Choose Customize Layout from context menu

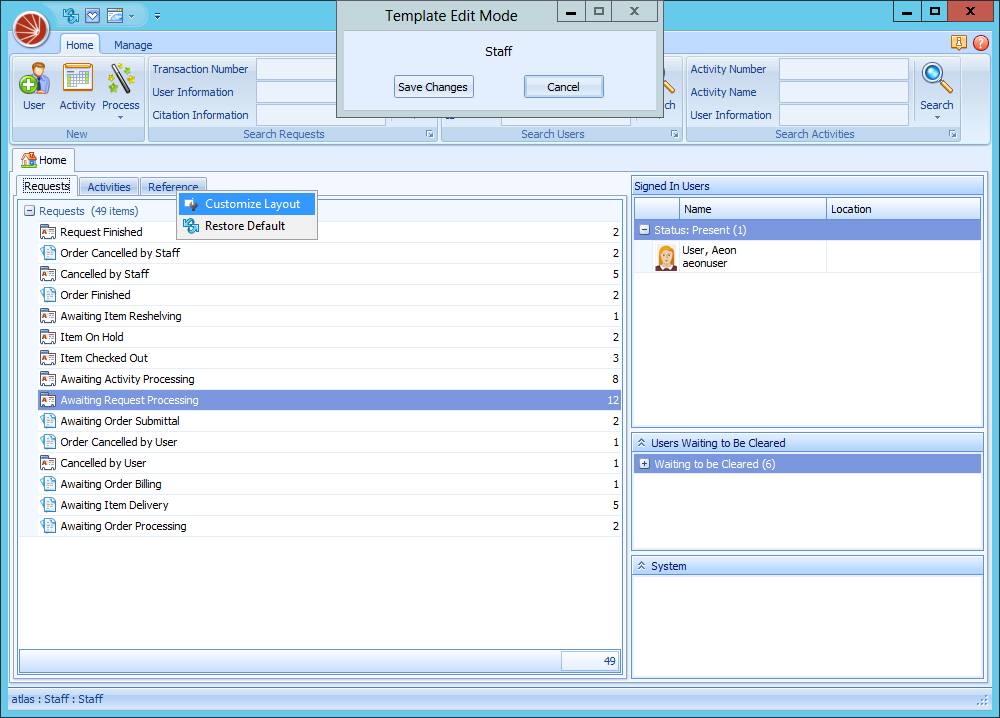click(x=252, y=204)
